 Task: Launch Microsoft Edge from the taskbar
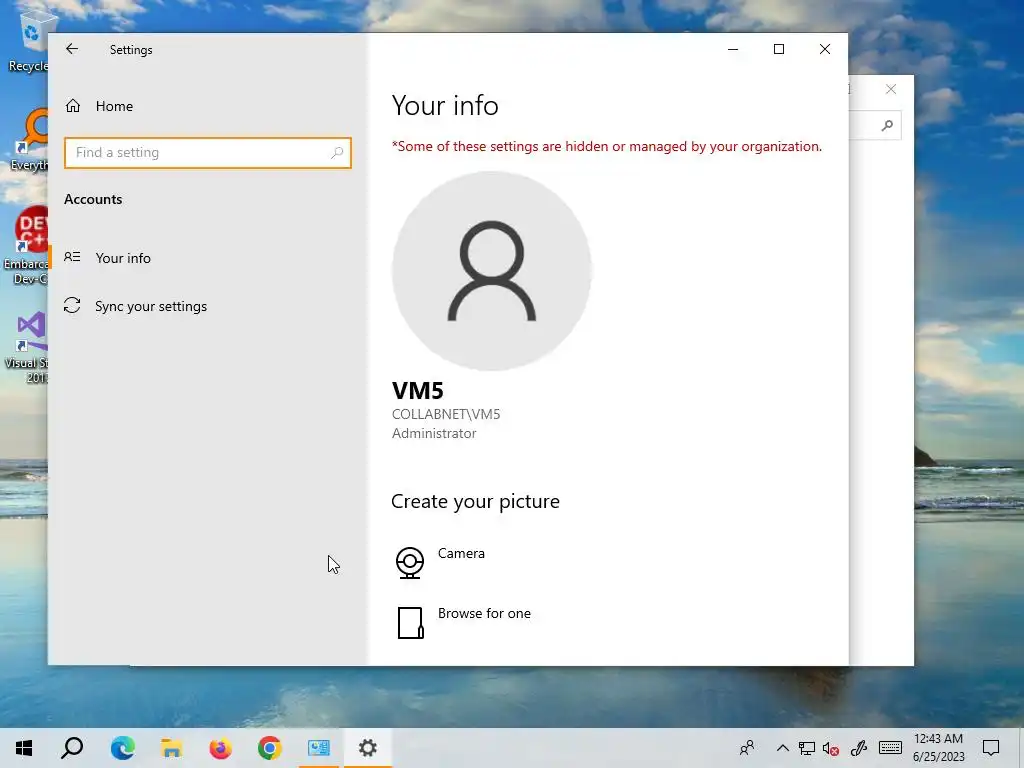pyautogui.click(x=122, y=748)
